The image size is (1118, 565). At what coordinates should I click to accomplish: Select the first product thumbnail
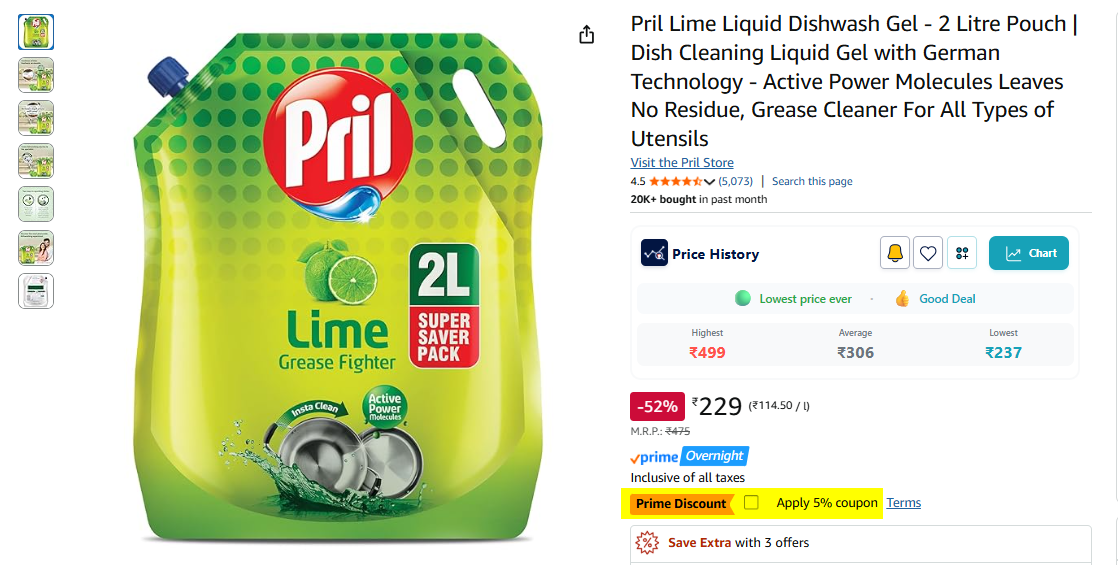[x=36, y=32]
